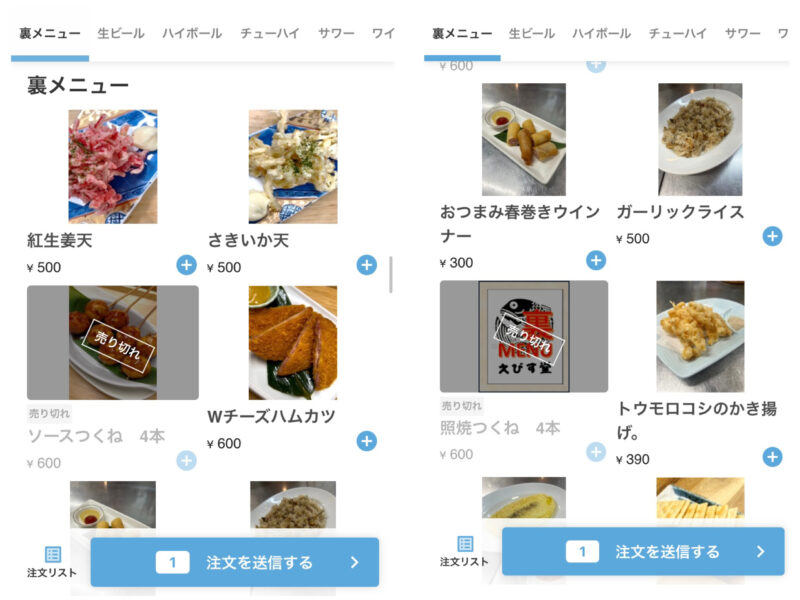Click the greyed plus for ソースつくね

pos(186,460)
